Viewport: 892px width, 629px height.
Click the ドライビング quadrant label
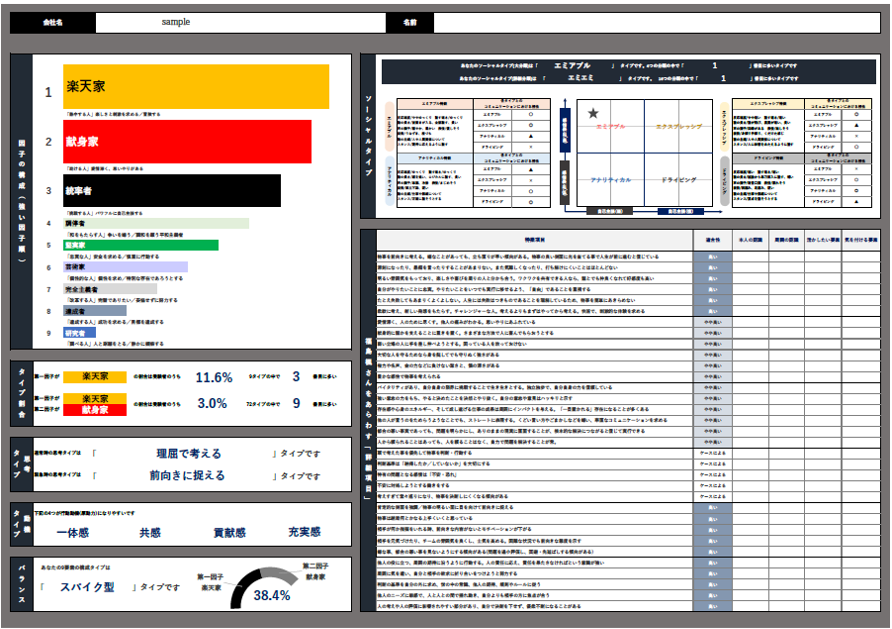point(678,179)
